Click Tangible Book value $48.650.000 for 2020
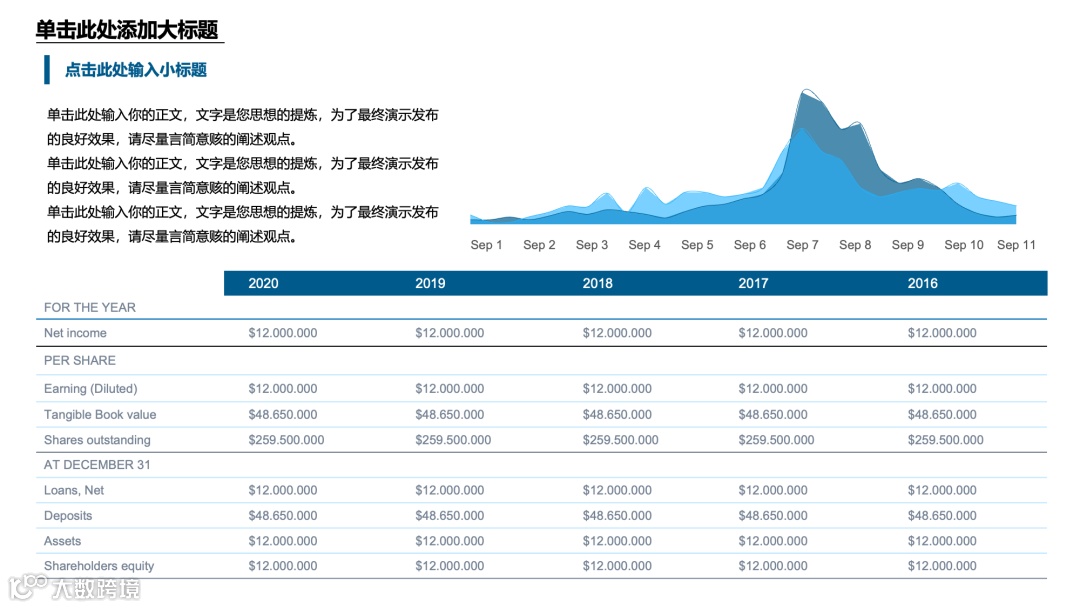 coord(283,415)
